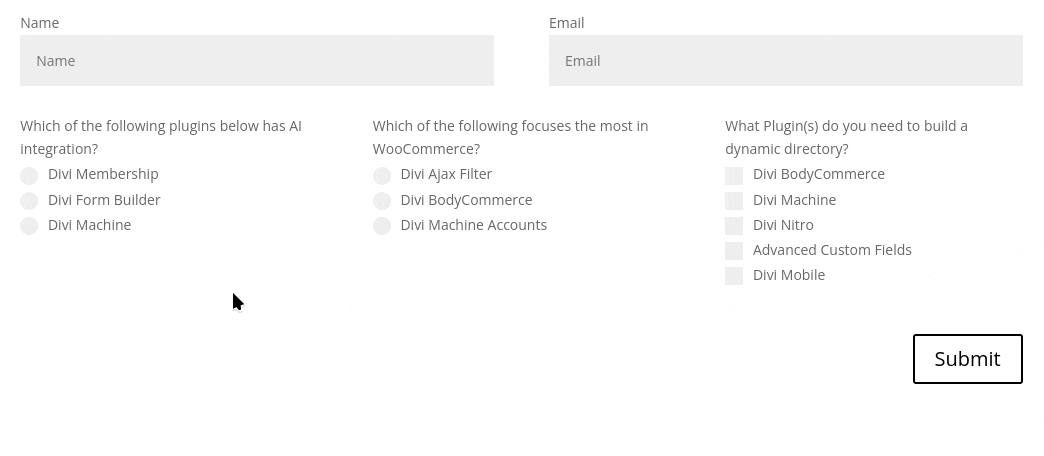Screen dimensions: 1044x456
Task: Click the Divi Membership option label
Action: coord(103,174)
